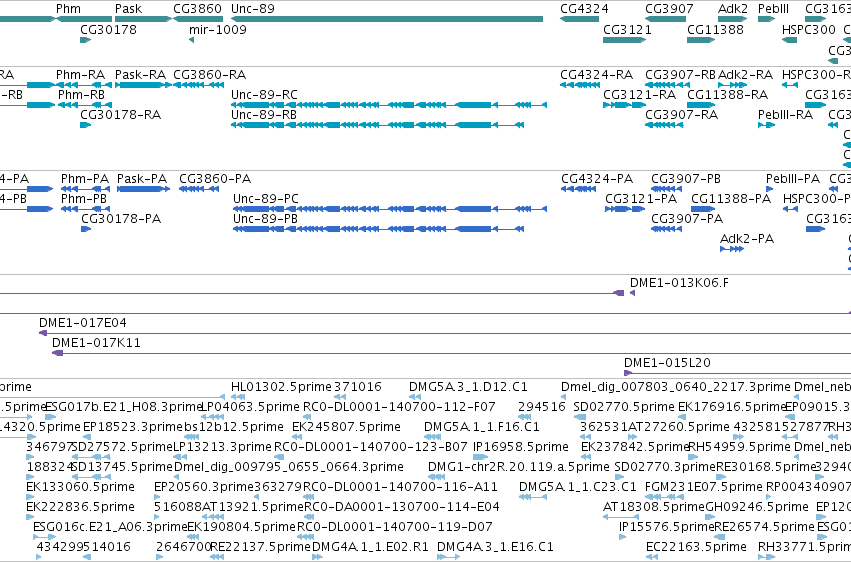Open the EC22163.5prime EST label
Screen dimensions: 851x562
click(x=696, y=547)
